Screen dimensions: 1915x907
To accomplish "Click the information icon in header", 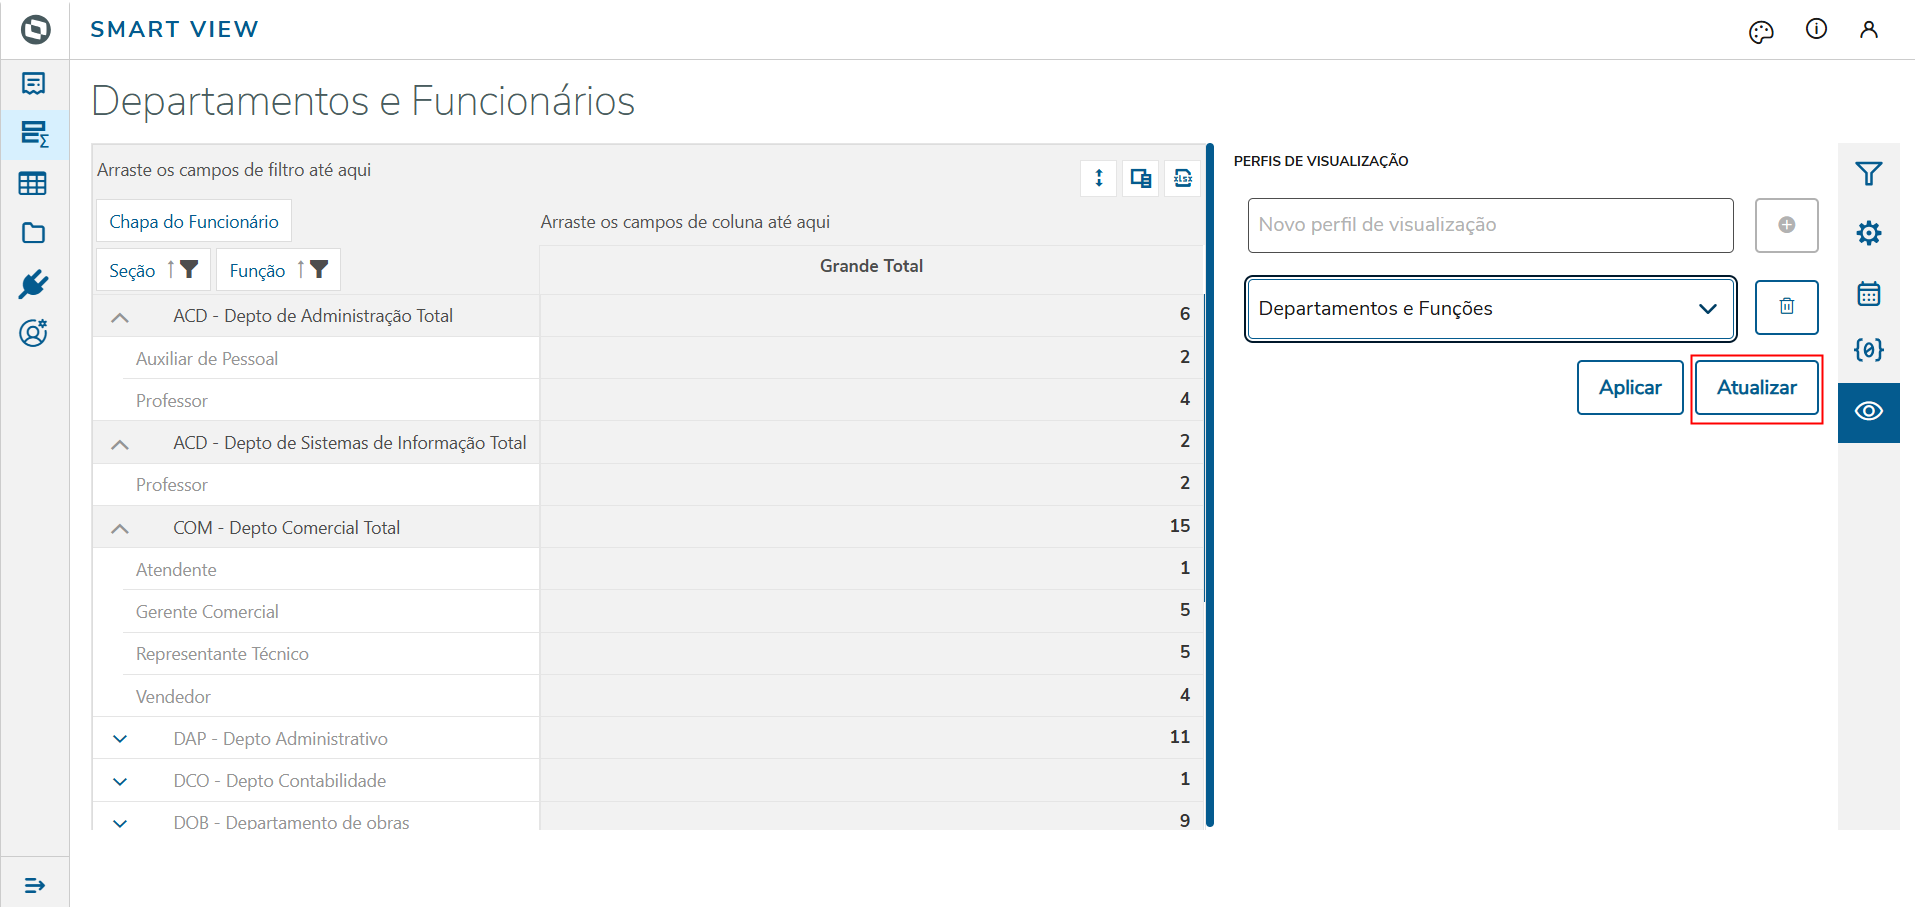I will coord(1816,29).
